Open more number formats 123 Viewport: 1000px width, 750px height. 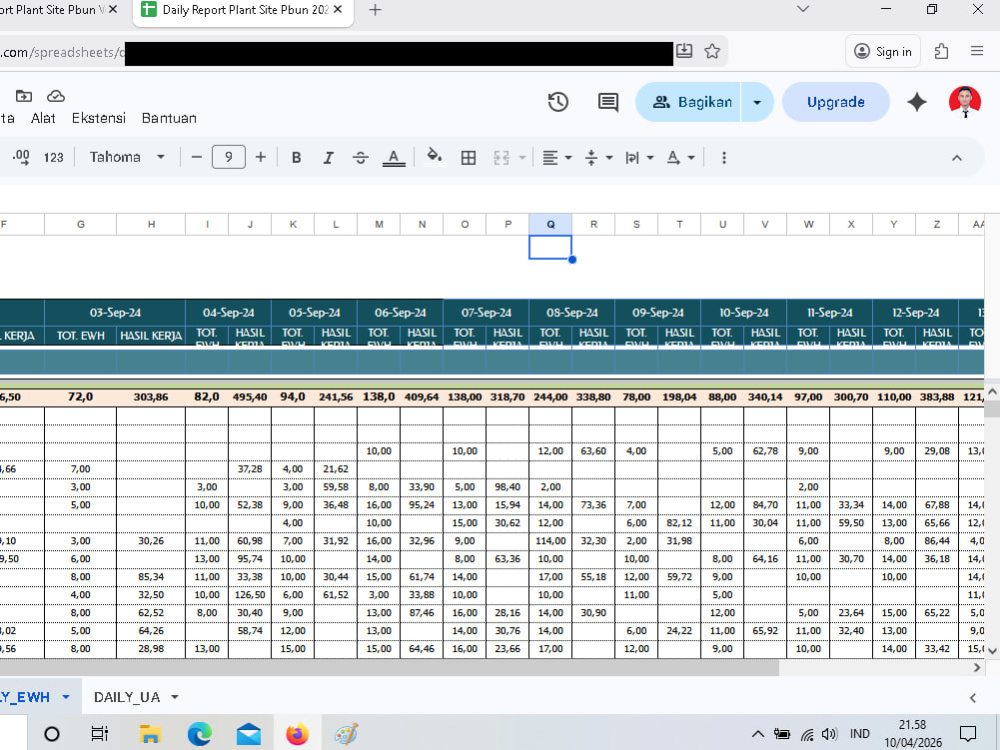click(54, 158)
